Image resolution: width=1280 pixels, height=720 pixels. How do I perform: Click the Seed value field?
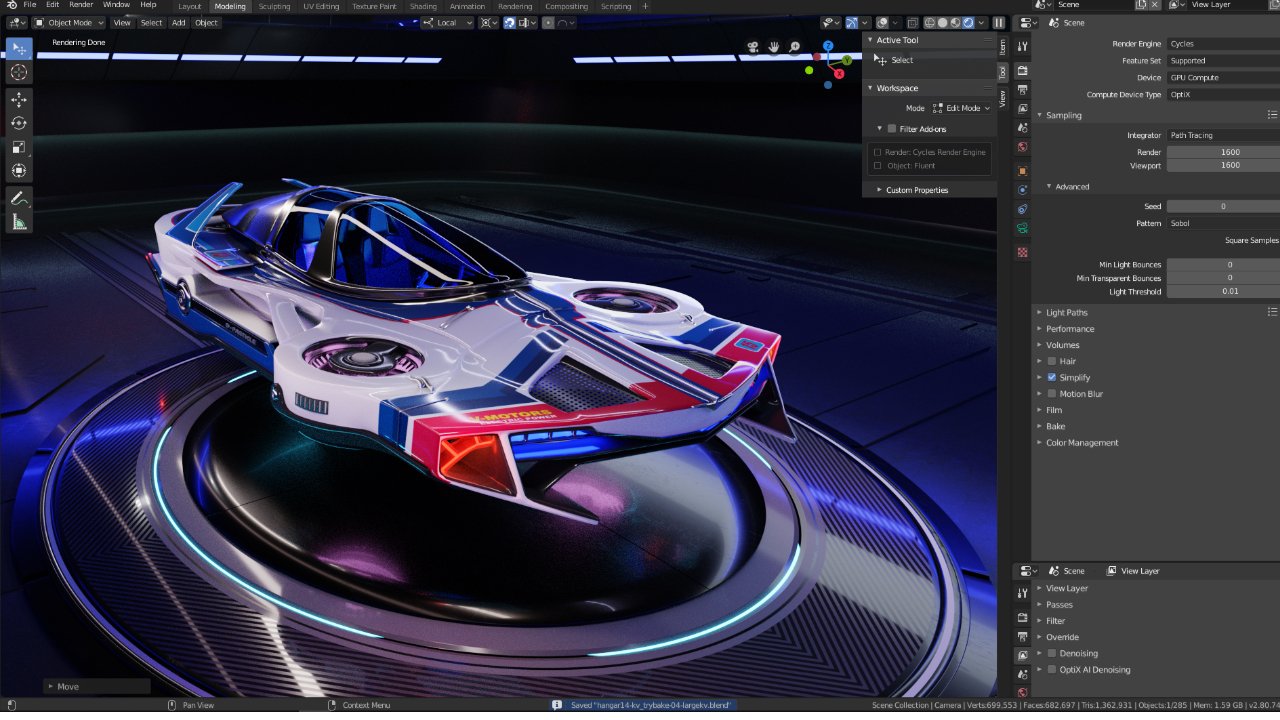pyautogui.click(x=1222, y=207)
